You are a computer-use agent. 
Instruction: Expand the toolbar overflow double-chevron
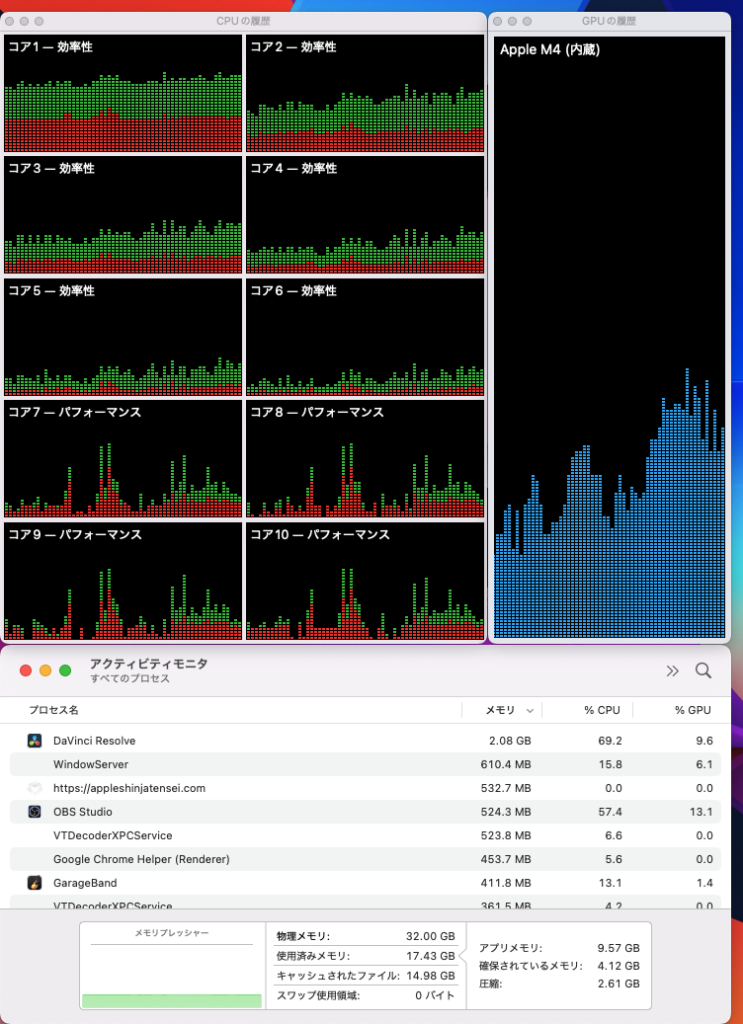click(x=672, y=671)
